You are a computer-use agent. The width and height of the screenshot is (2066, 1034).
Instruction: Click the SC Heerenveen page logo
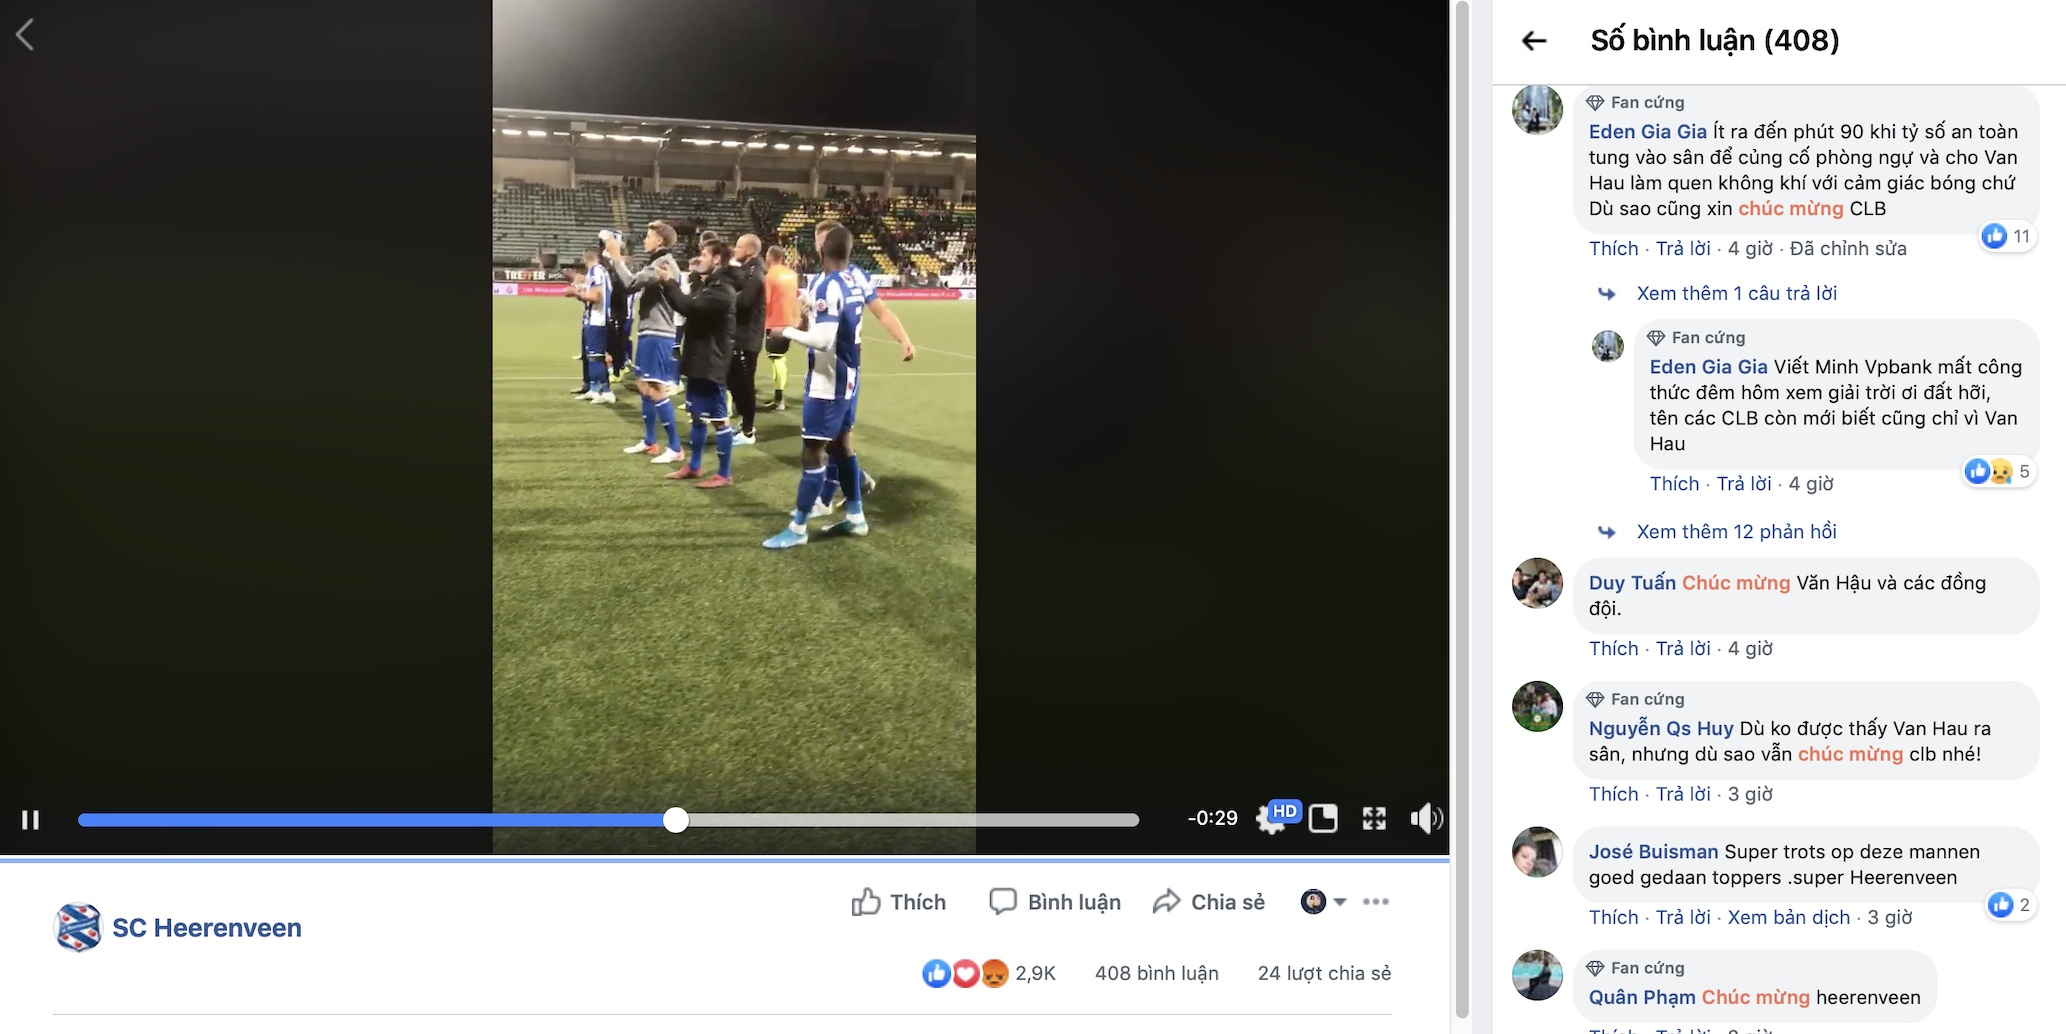78,928
